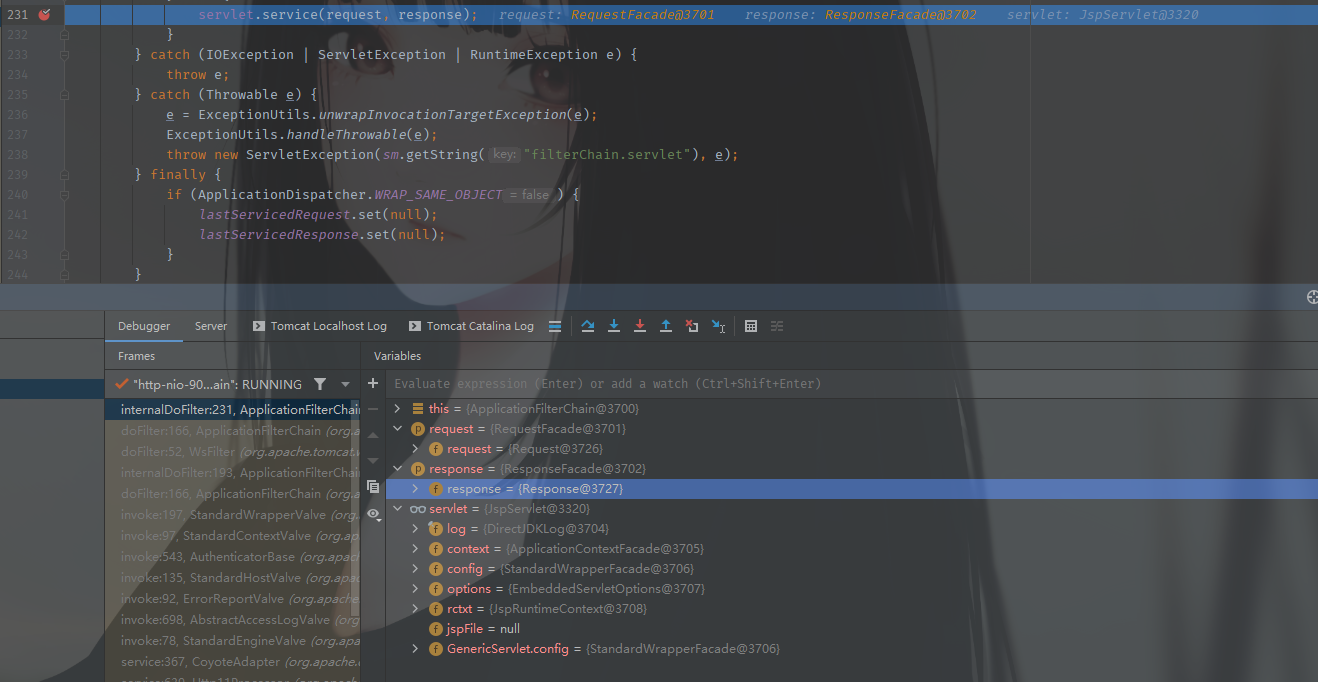Click the Step Over debugger icon
This screenshot has height=682, width=1318.
tap(587, 326)
